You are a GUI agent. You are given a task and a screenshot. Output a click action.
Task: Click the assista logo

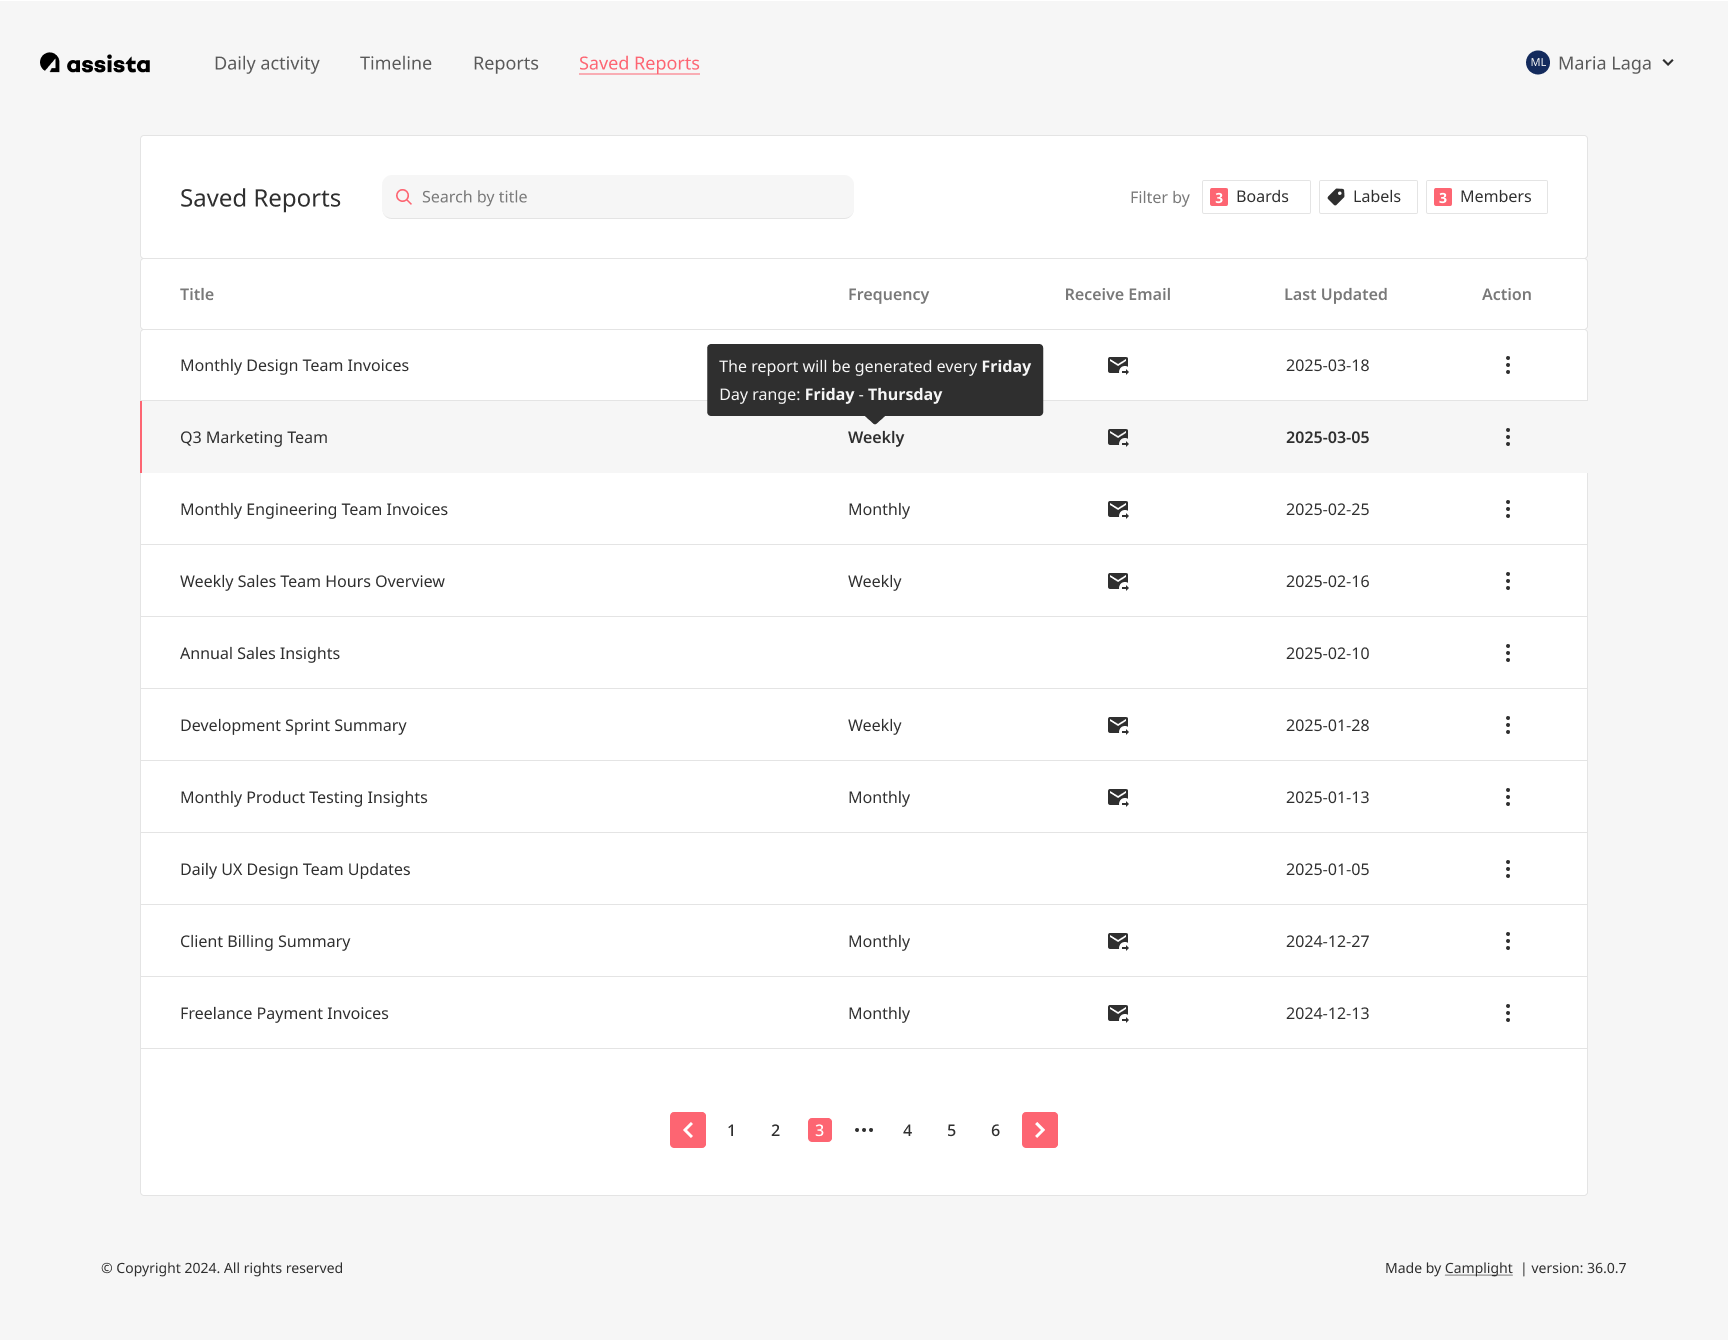click(95, 63)
